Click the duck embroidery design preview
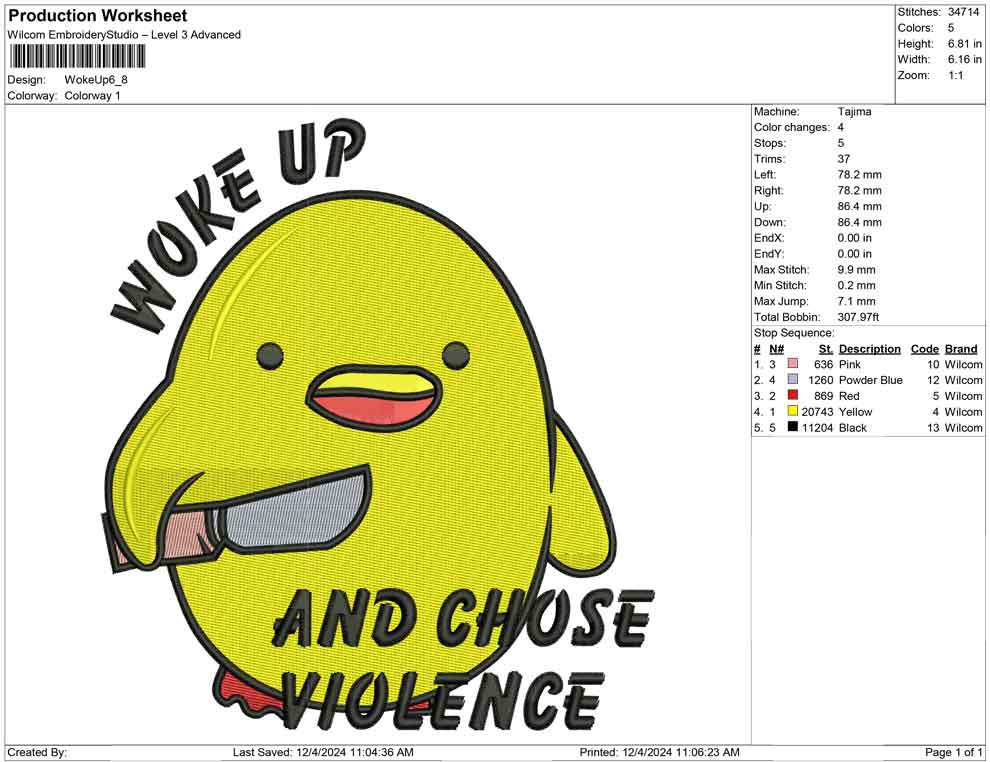The image size is (990, 762). [378, 424]
